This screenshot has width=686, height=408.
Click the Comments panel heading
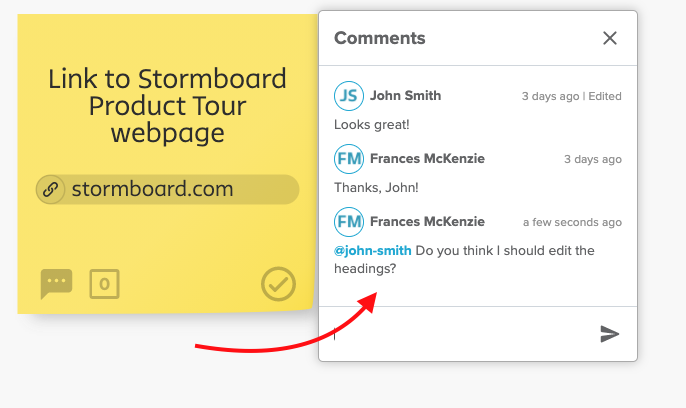coord(380,38)
